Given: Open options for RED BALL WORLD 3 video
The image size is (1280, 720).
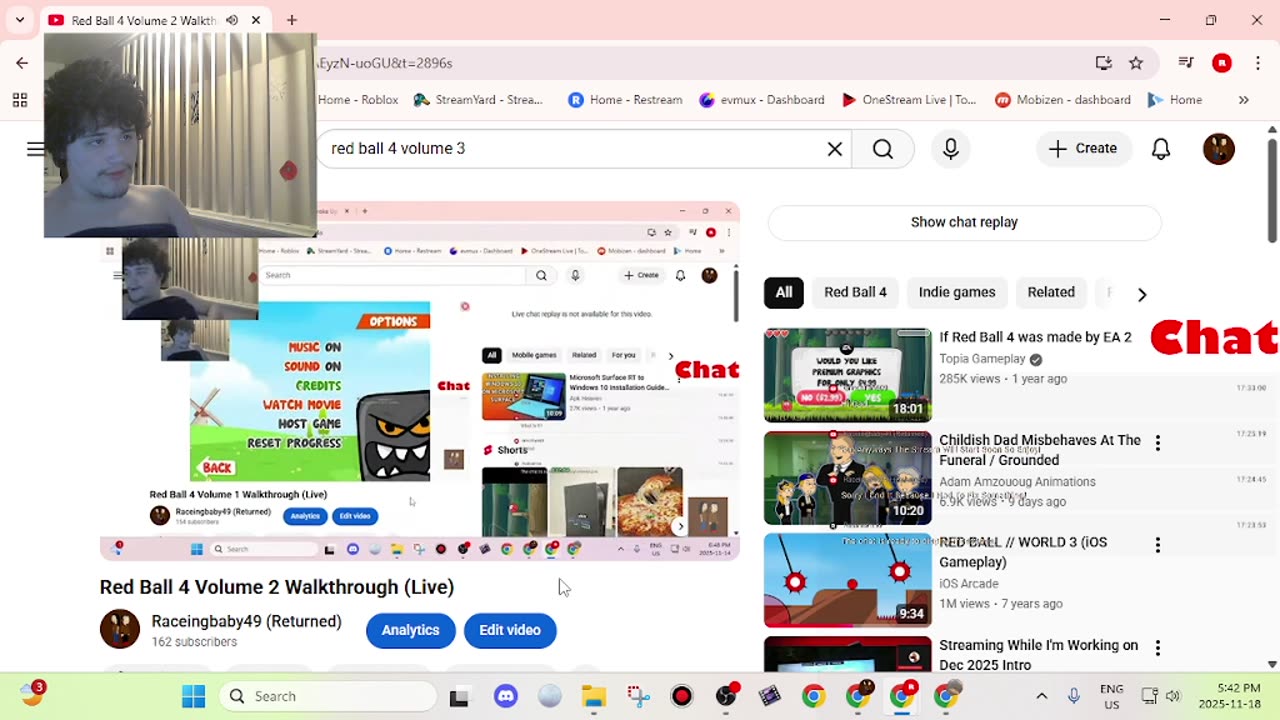Looking at the screenshot, I should (x=1158, y=545).
